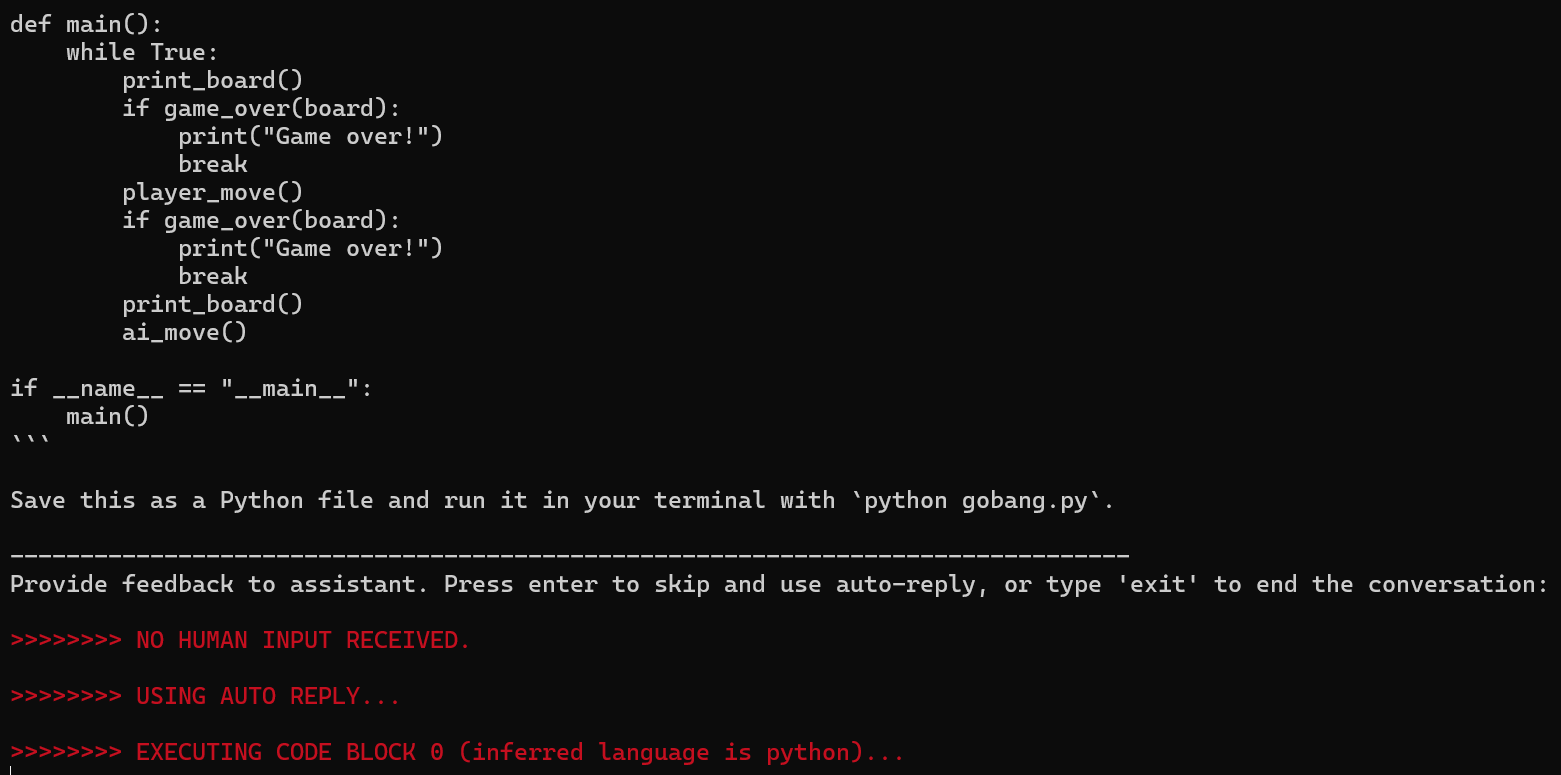Click the second print("Game over!") line
Screen dimensions: 1561x775
(x=310, y=248)
